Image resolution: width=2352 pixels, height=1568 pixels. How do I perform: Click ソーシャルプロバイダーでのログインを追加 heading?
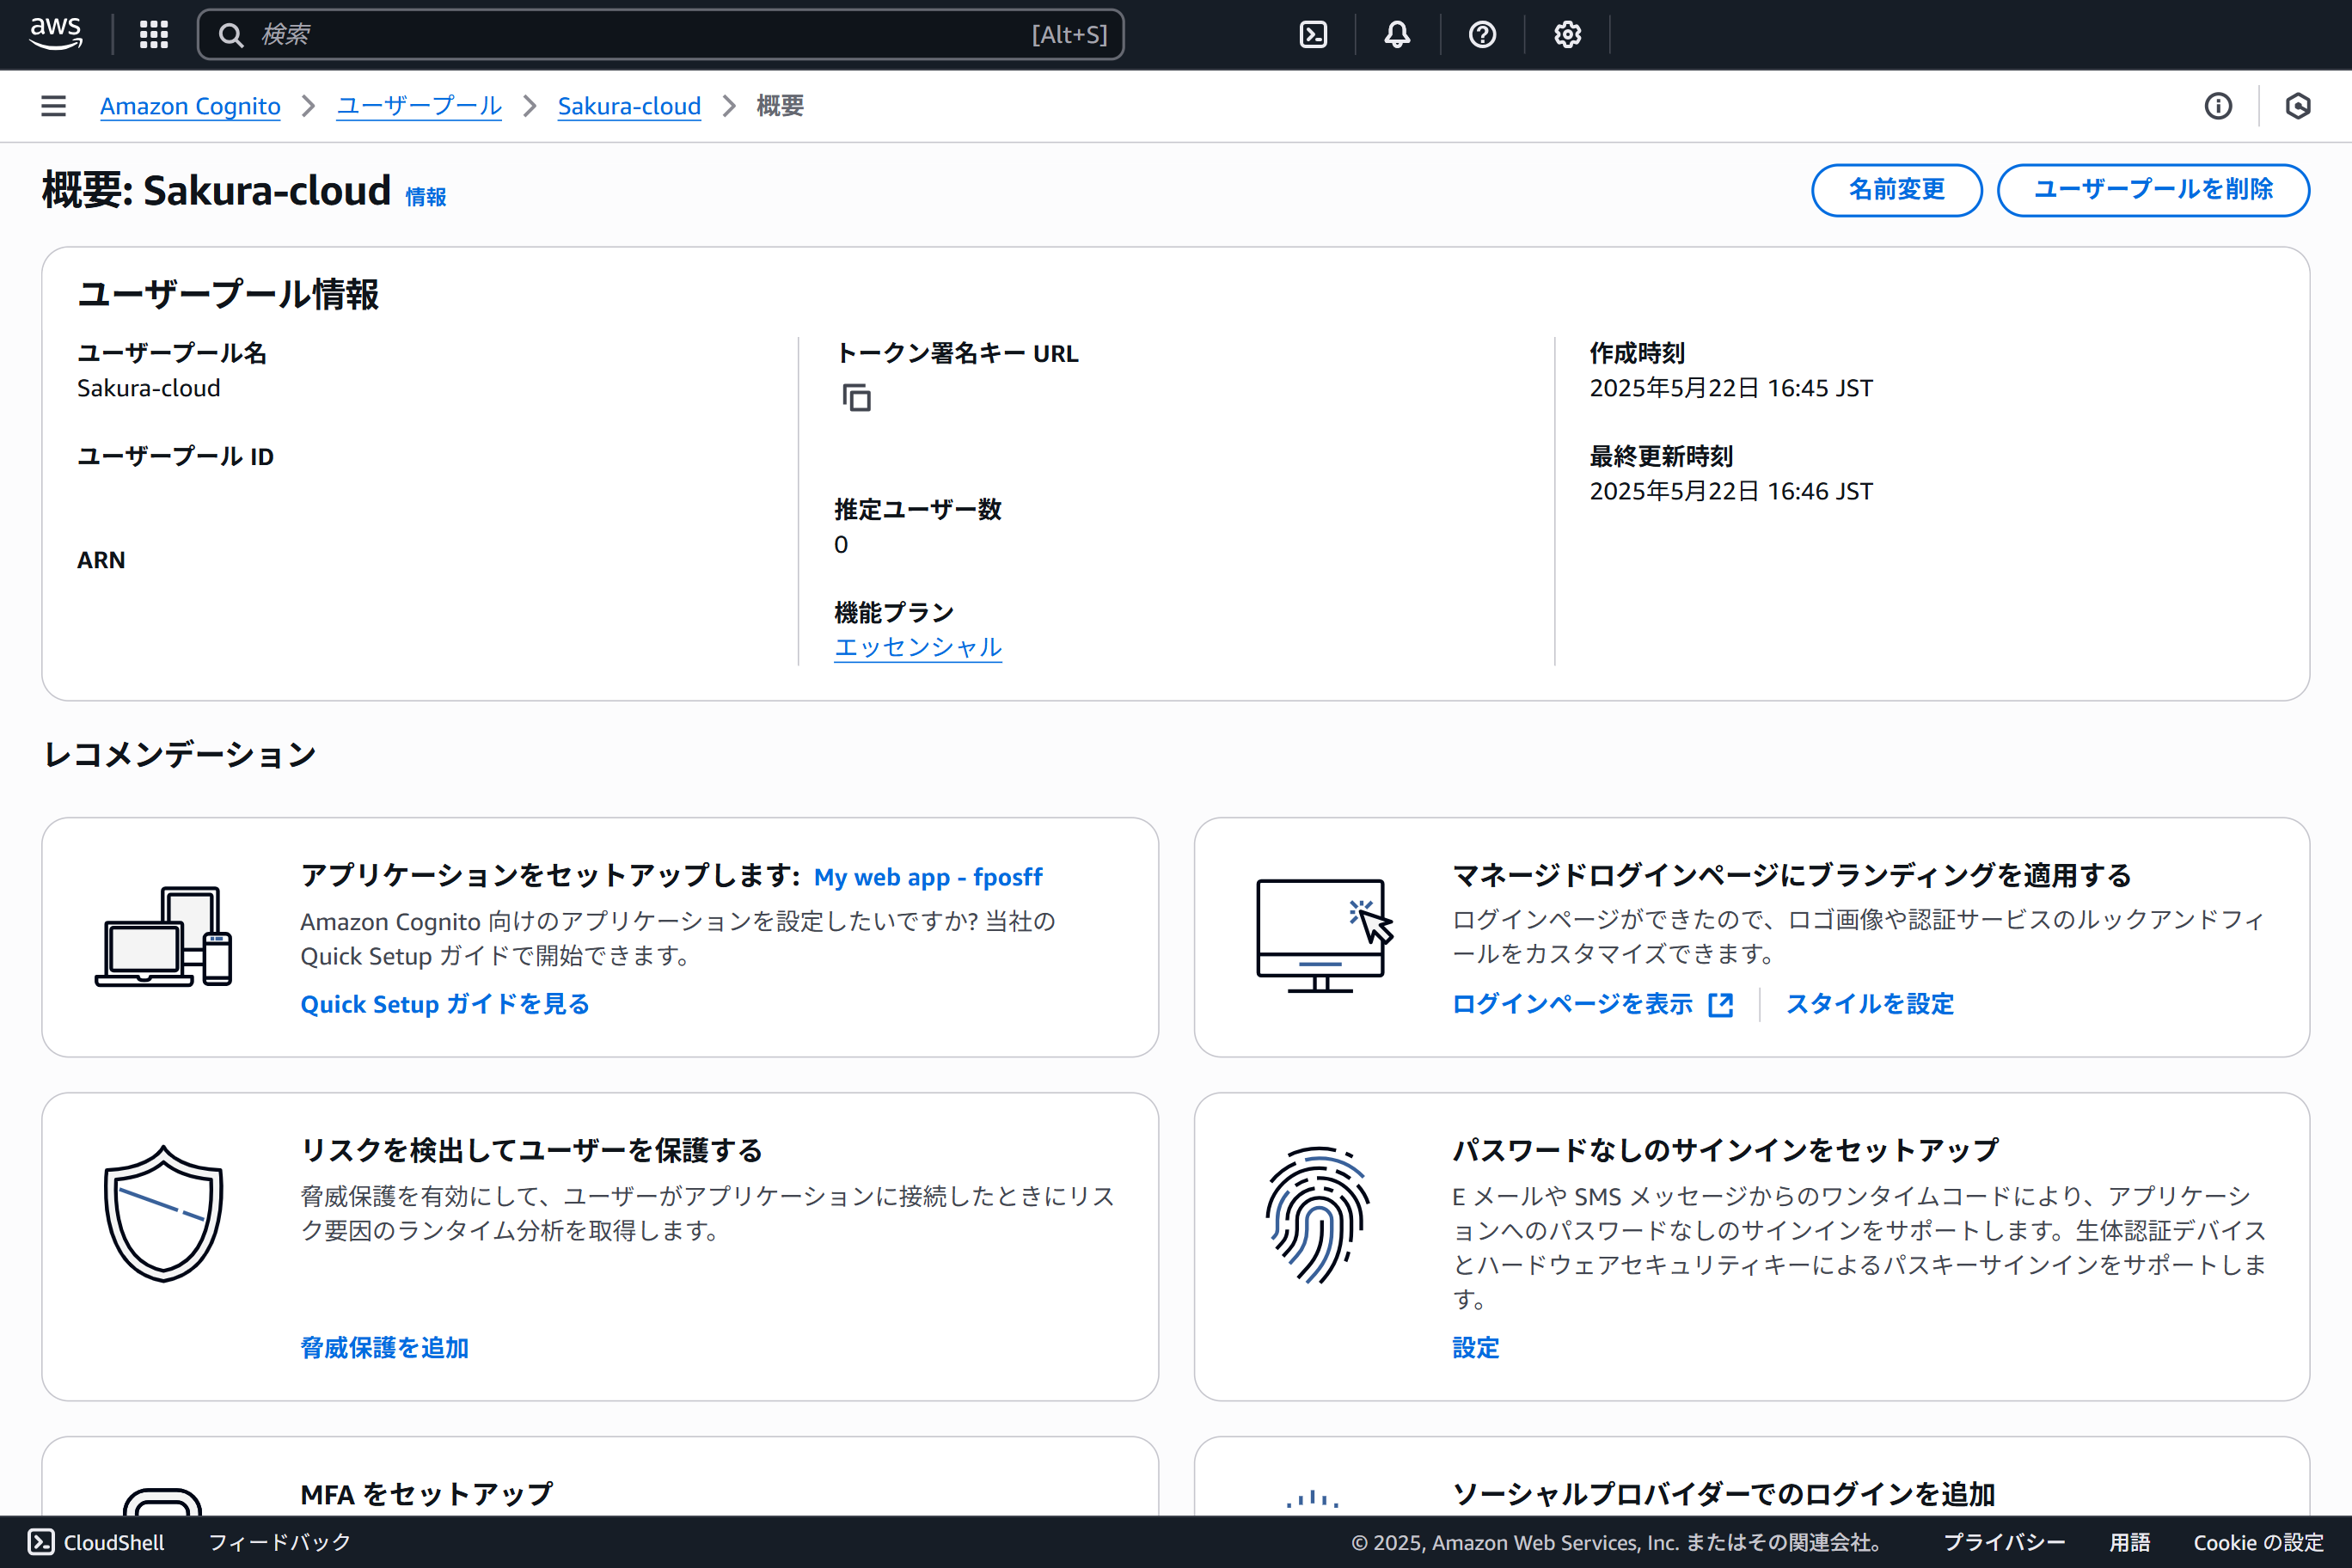1724,1494
